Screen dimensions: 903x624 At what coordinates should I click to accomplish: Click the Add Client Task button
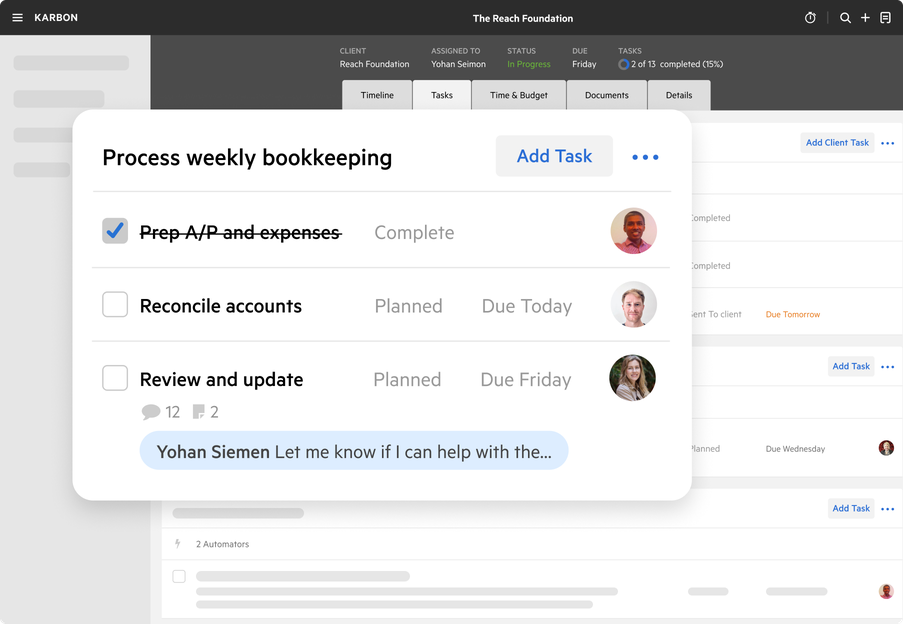coord(837,142)
